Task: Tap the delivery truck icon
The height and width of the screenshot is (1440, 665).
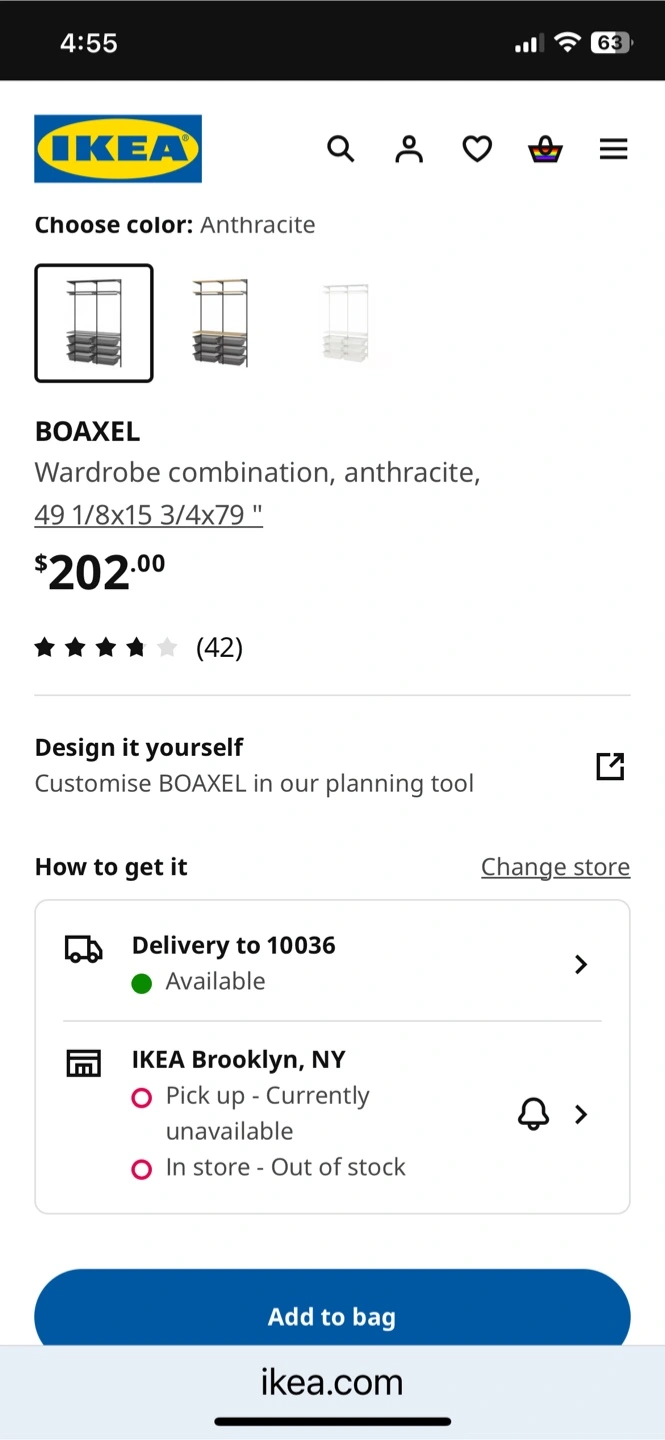Action: pos(84,949)
